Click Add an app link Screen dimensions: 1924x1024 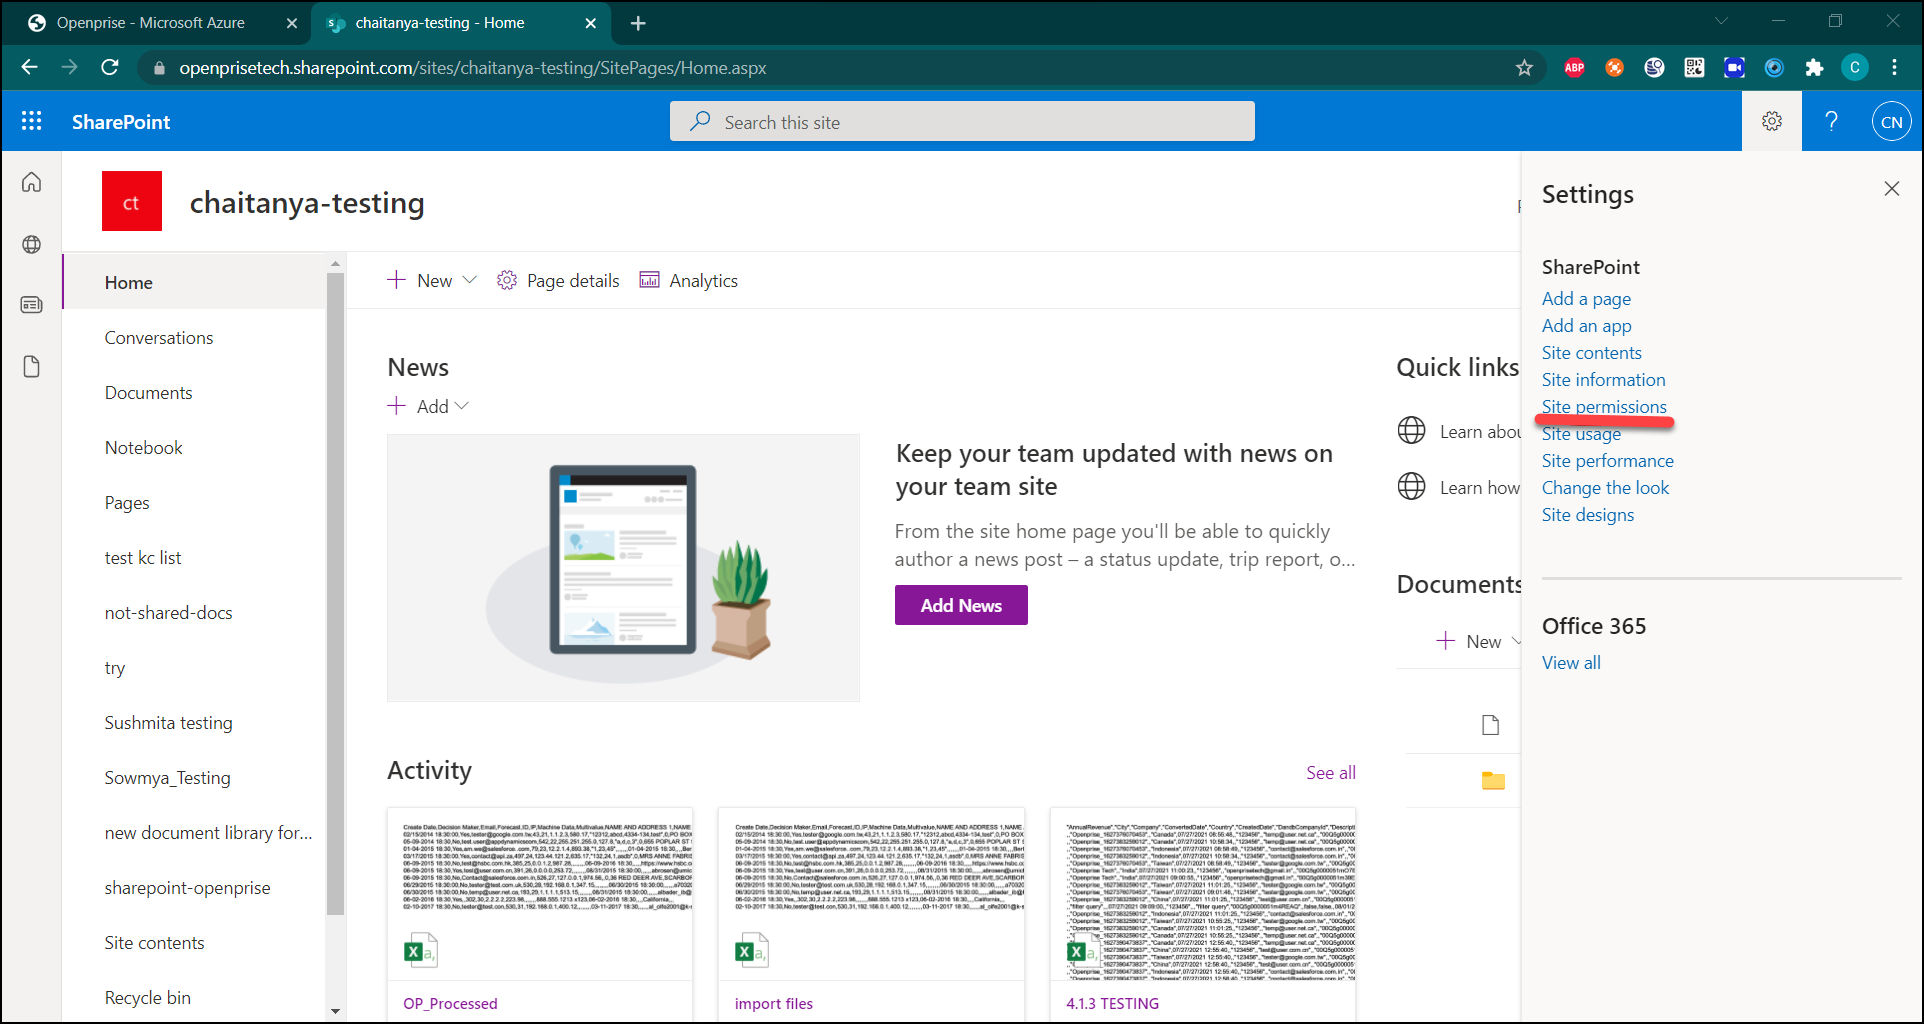click(1586, 325)
